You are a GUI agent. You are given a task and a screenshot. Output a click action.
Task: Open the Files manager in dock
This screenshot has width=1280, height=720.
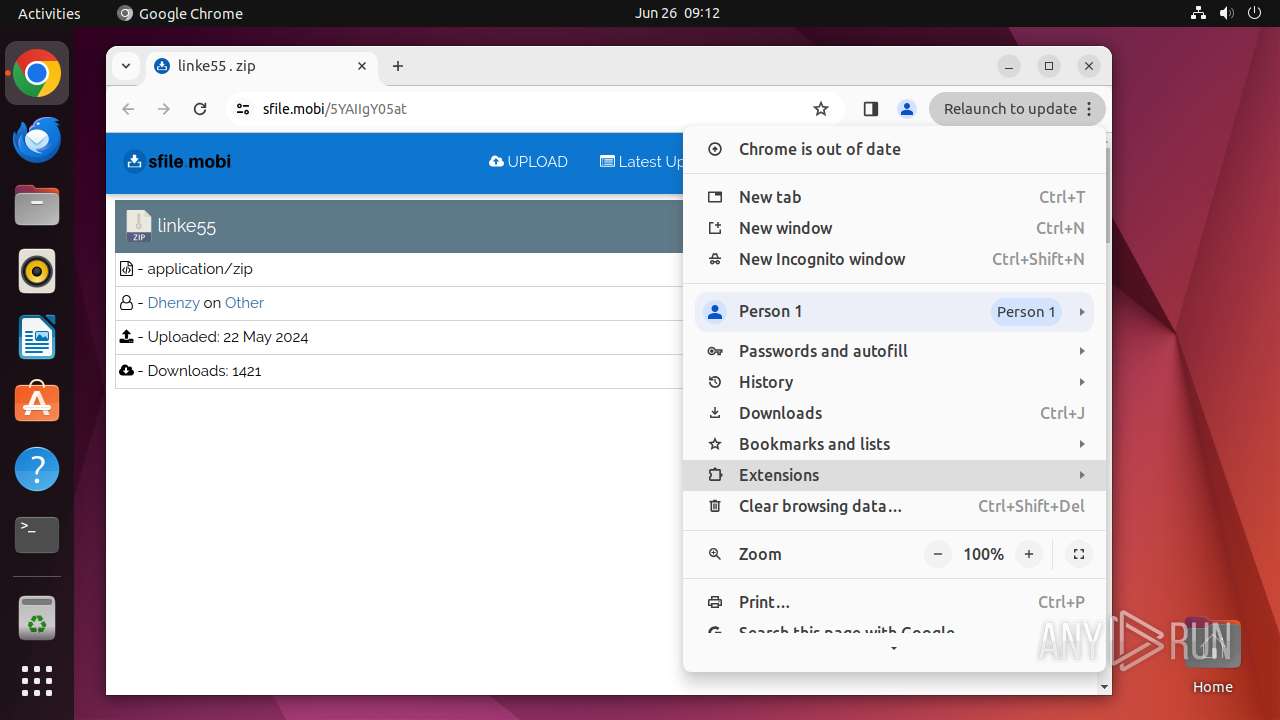click(37, 206)
